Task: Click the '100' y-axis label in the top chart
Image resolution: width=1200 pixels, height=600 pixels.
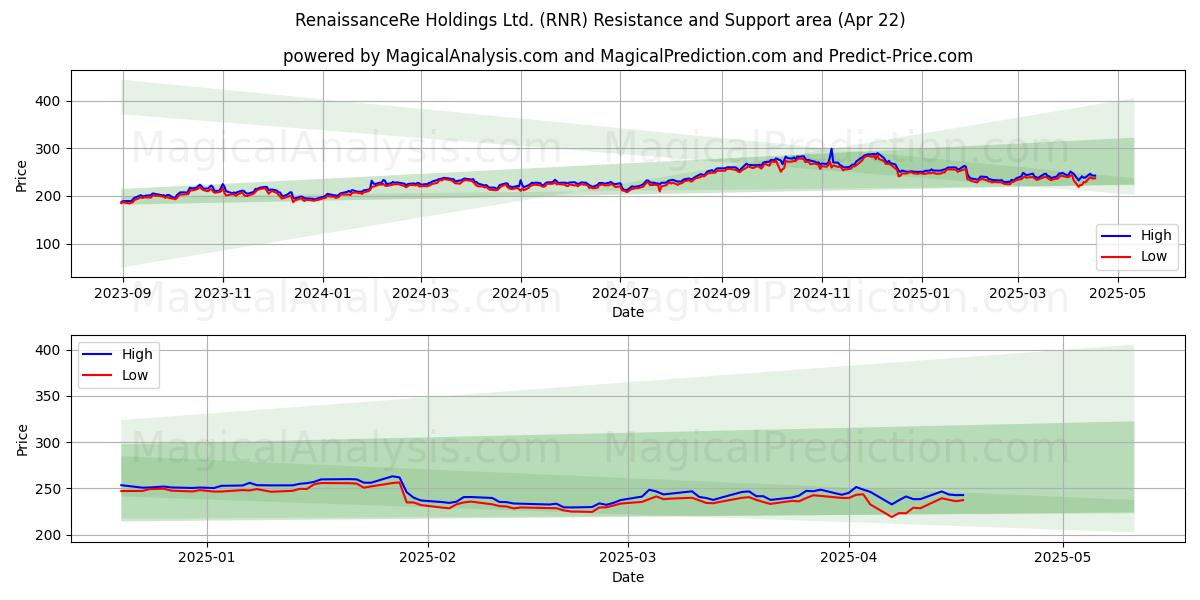Action: tap(50, 244)
